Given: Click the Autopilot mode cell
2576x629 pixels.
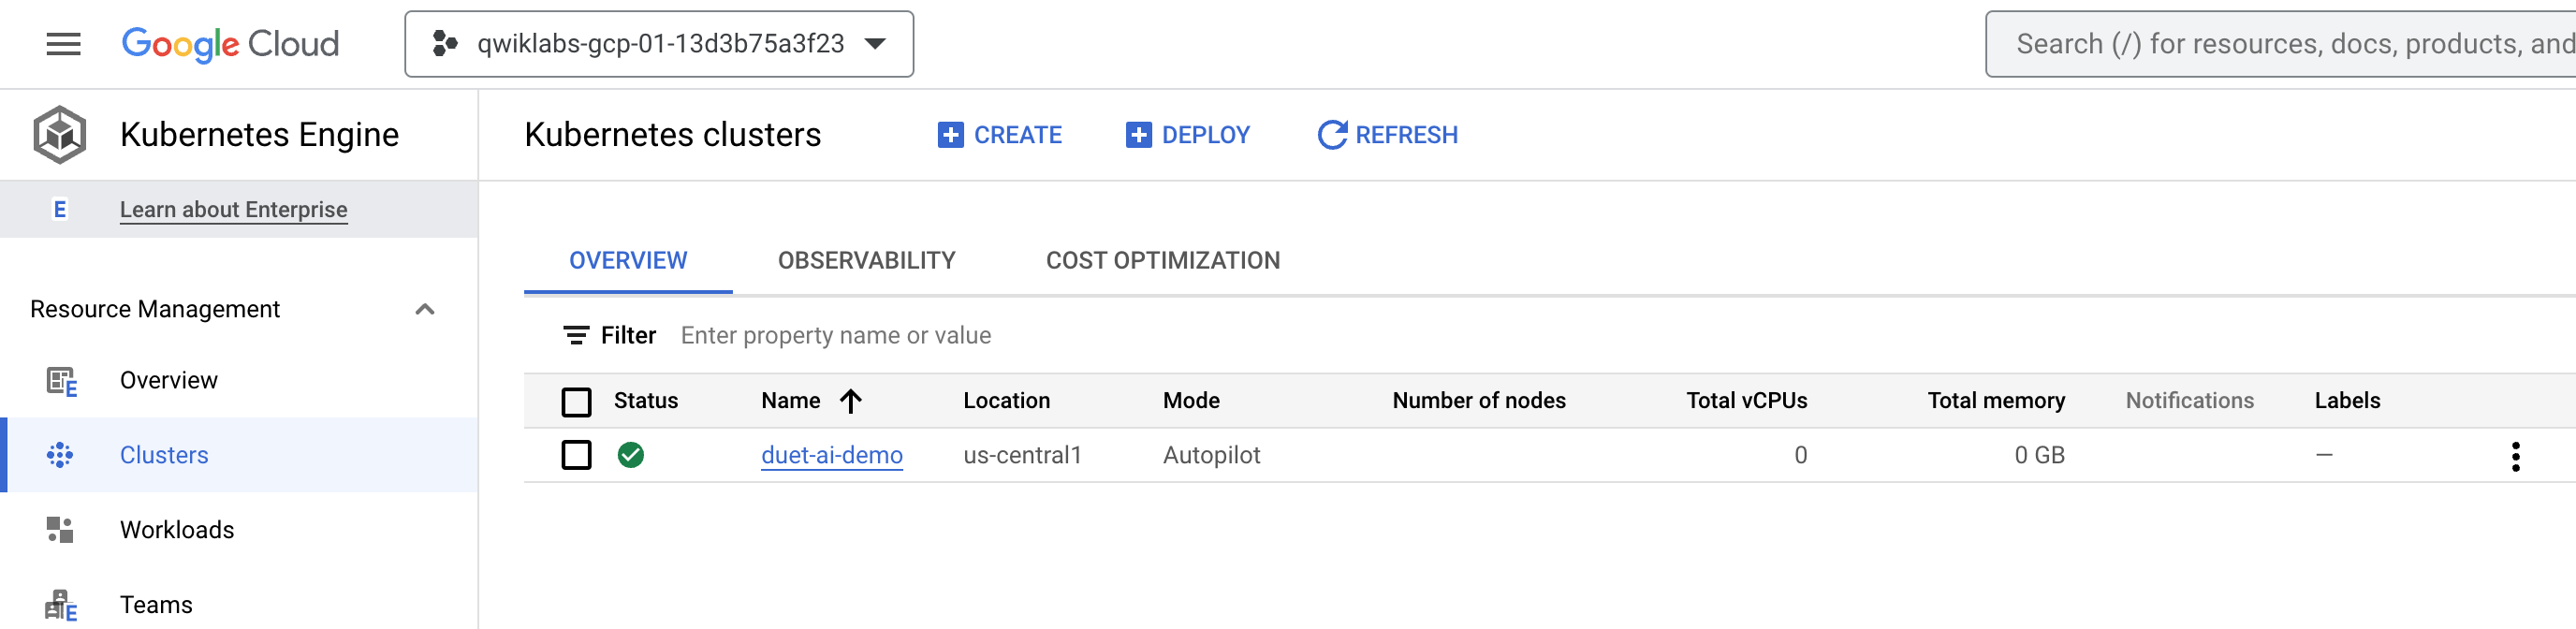Looking at the screenshot, I should [x=1211, y=455].
